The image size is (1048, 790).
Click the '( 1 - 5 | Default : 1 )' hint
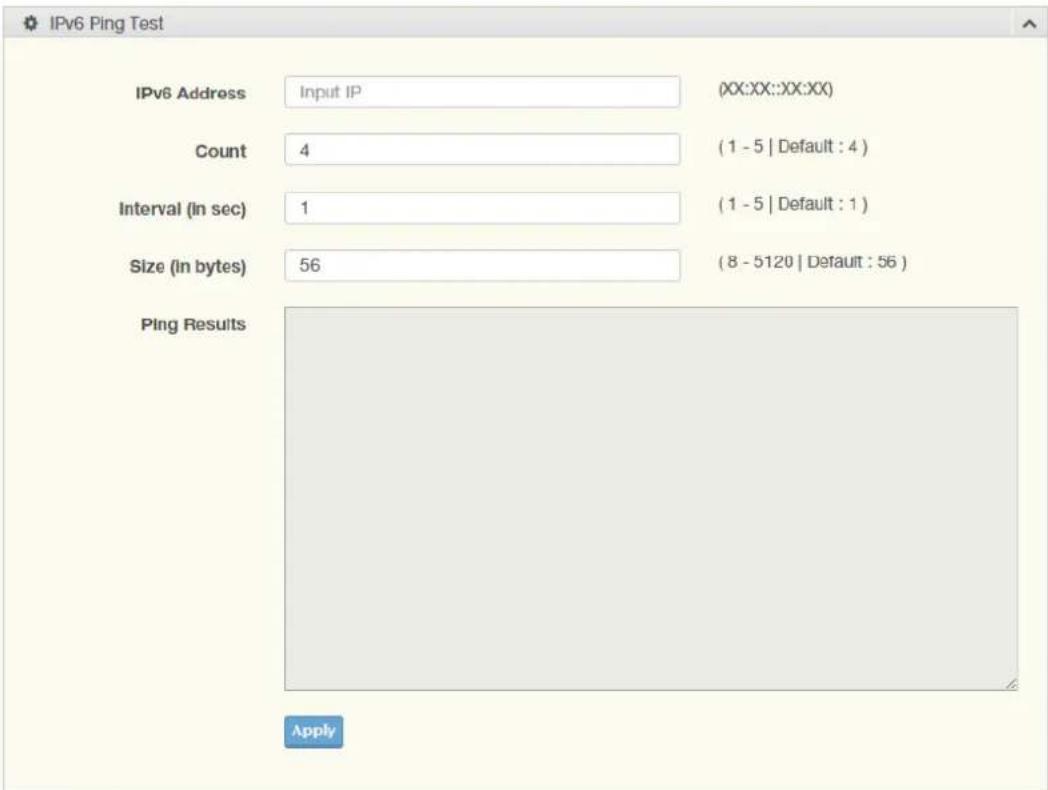click(x=793, y=204)
